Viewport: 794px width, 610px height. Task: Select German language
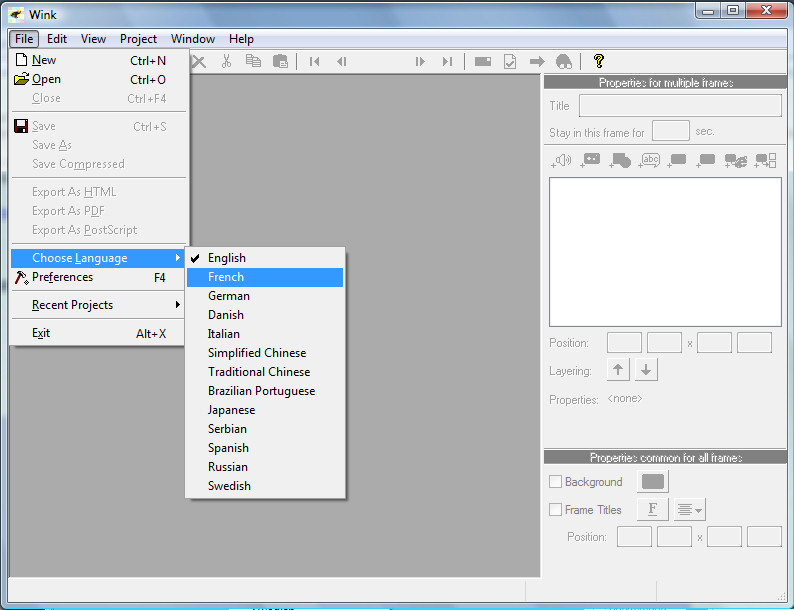(265, 296)
